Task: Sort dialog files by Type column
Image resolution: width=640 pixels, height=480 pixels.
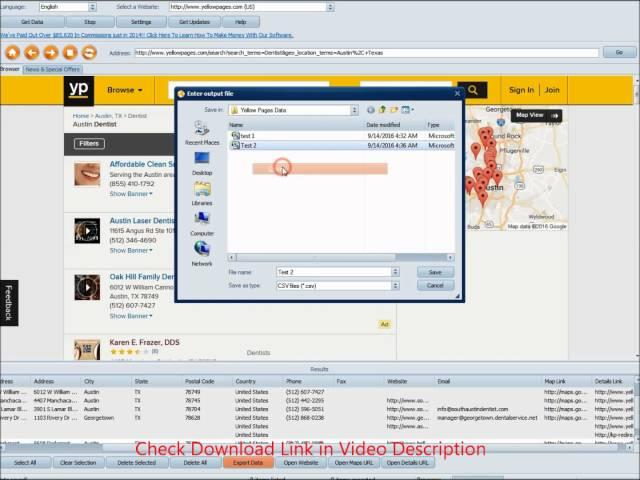Action: pos(440,125)
